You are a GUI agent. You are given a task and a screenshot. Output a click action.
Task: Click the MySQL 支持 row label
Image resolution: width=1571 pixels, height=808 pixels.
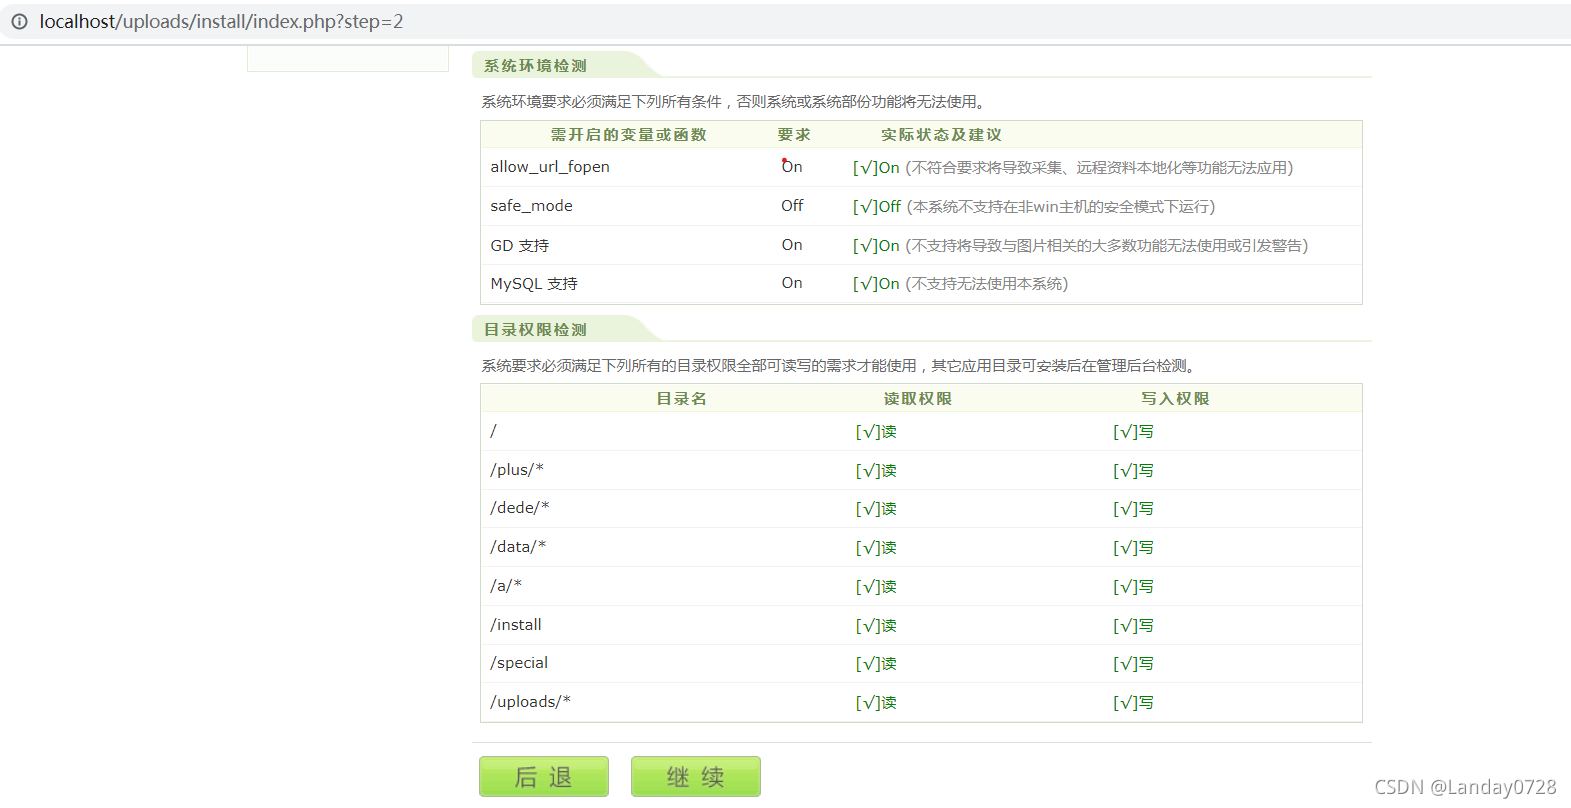[534, 284]
